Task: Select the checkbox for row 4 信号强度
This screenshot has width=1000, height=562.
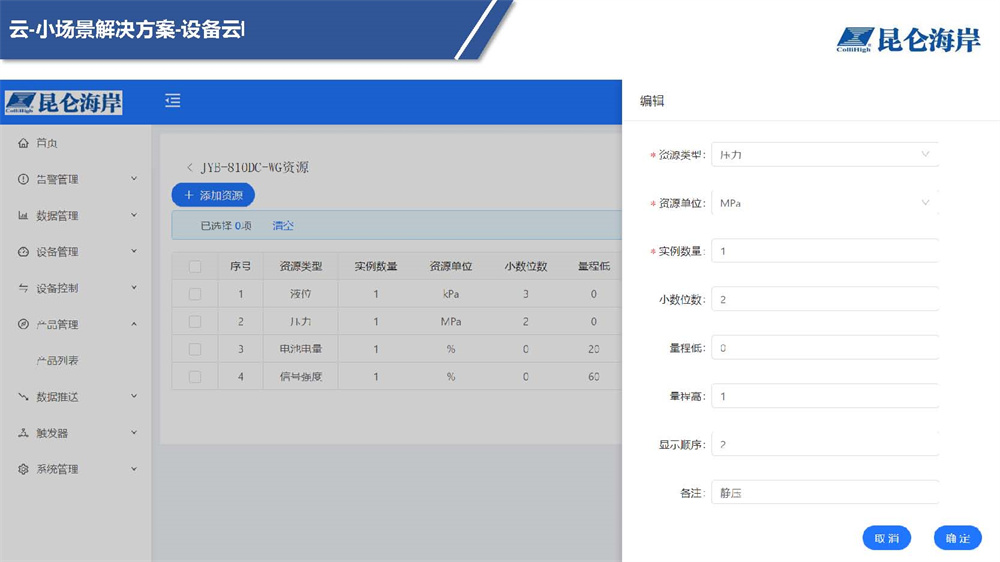Action: click(195, 377)
